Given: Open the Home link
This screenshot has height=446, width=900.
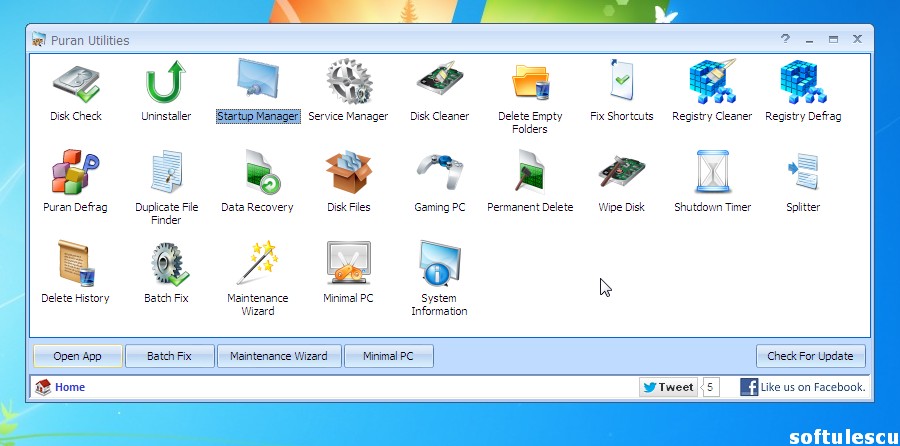Looking at the screenshot, I should pos(70,387).
